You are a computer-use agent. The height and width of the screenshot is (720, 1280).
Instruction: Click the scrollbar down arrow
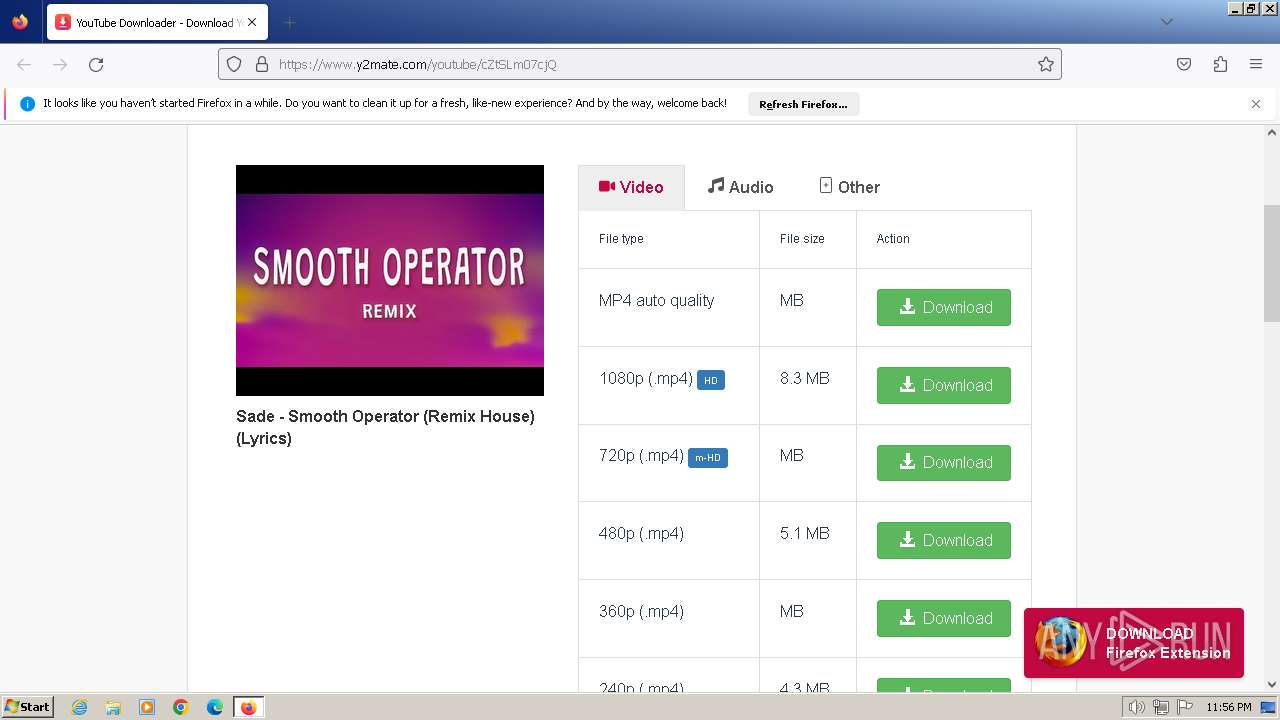click(x=1272, y=685)
